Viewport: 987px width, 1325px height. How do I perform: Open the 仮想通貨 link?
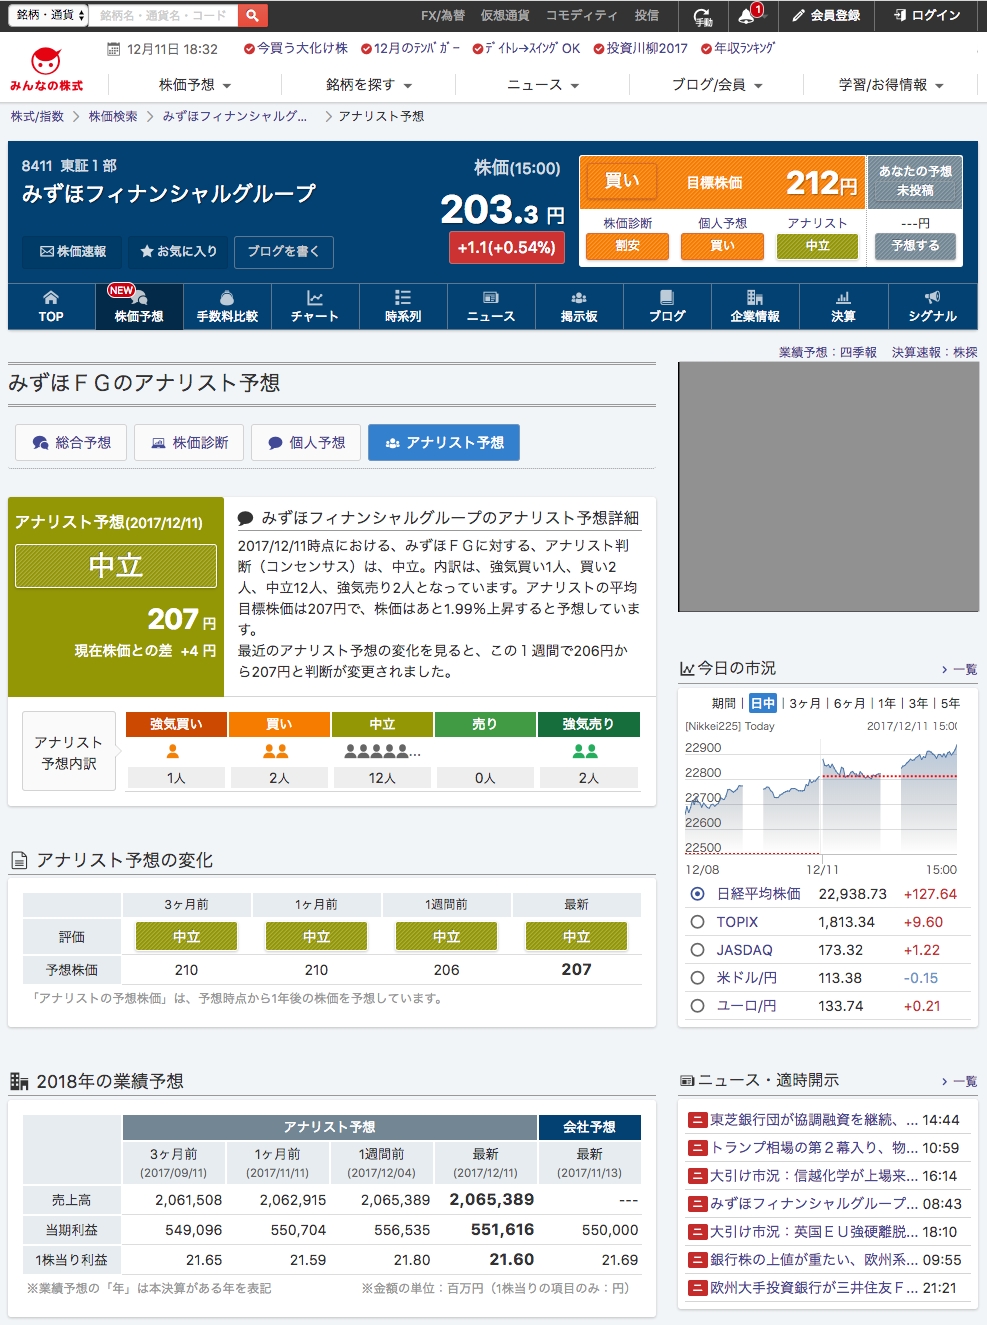click(505, 15)
